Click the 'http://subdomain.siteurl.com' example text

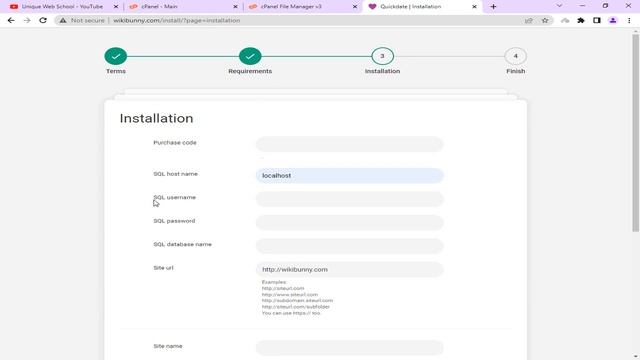tap(297, 300)
